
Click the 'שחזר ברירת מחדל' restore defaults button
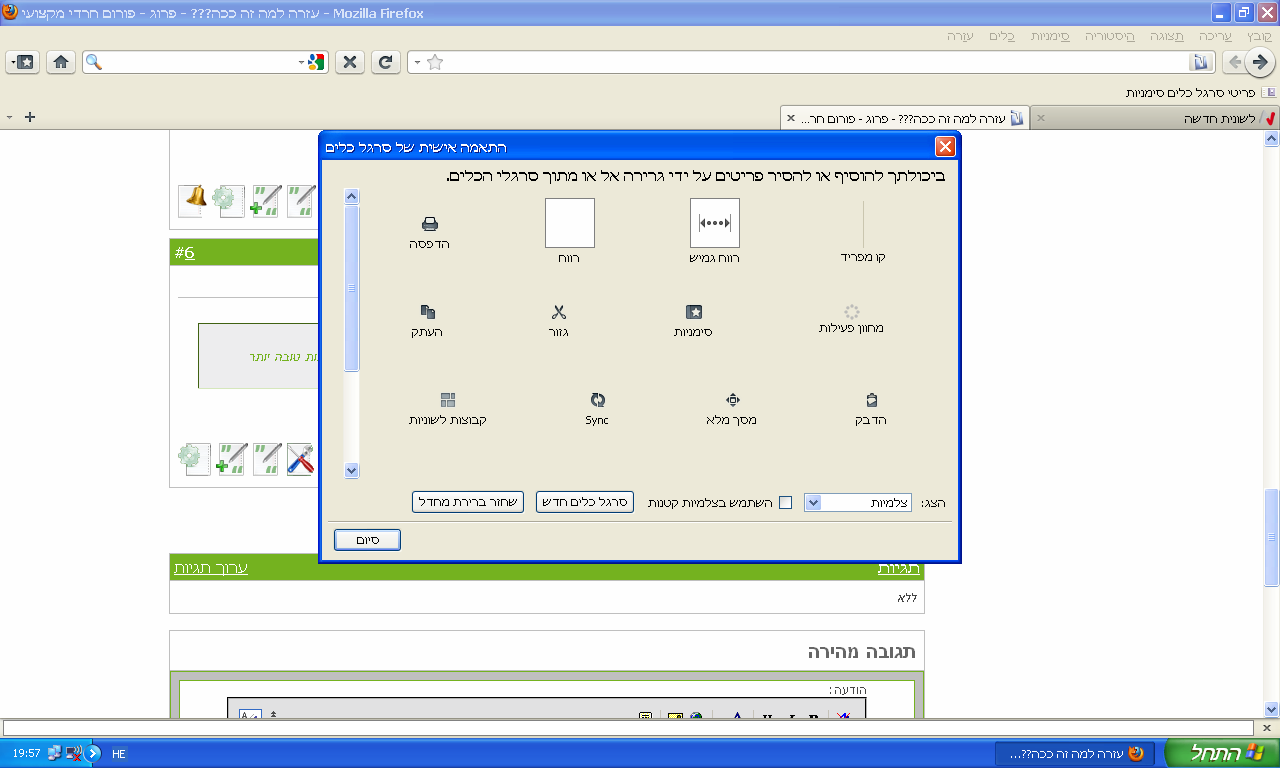pos(468,502)
